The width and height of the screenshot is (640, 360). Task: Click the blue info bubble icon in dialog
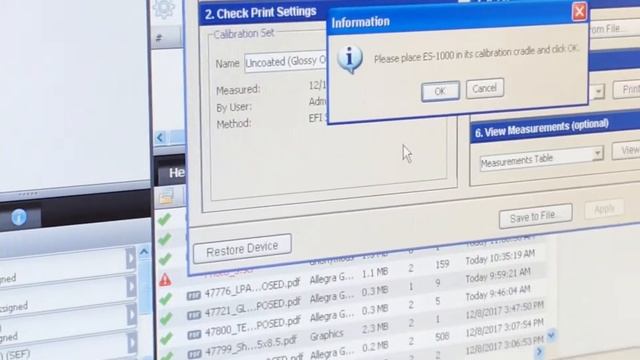350,60
